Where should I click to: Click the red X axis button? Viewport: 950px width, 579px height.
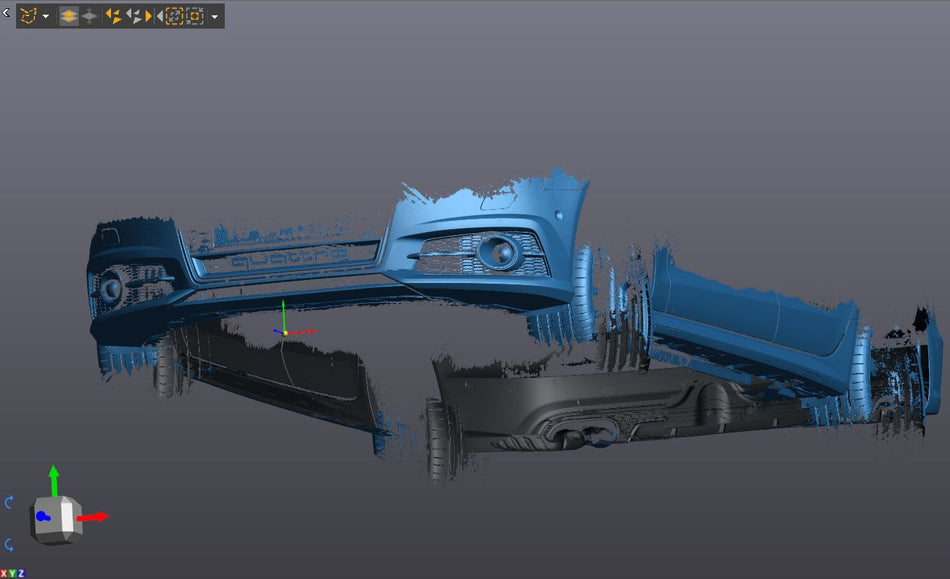coord(4,573)
